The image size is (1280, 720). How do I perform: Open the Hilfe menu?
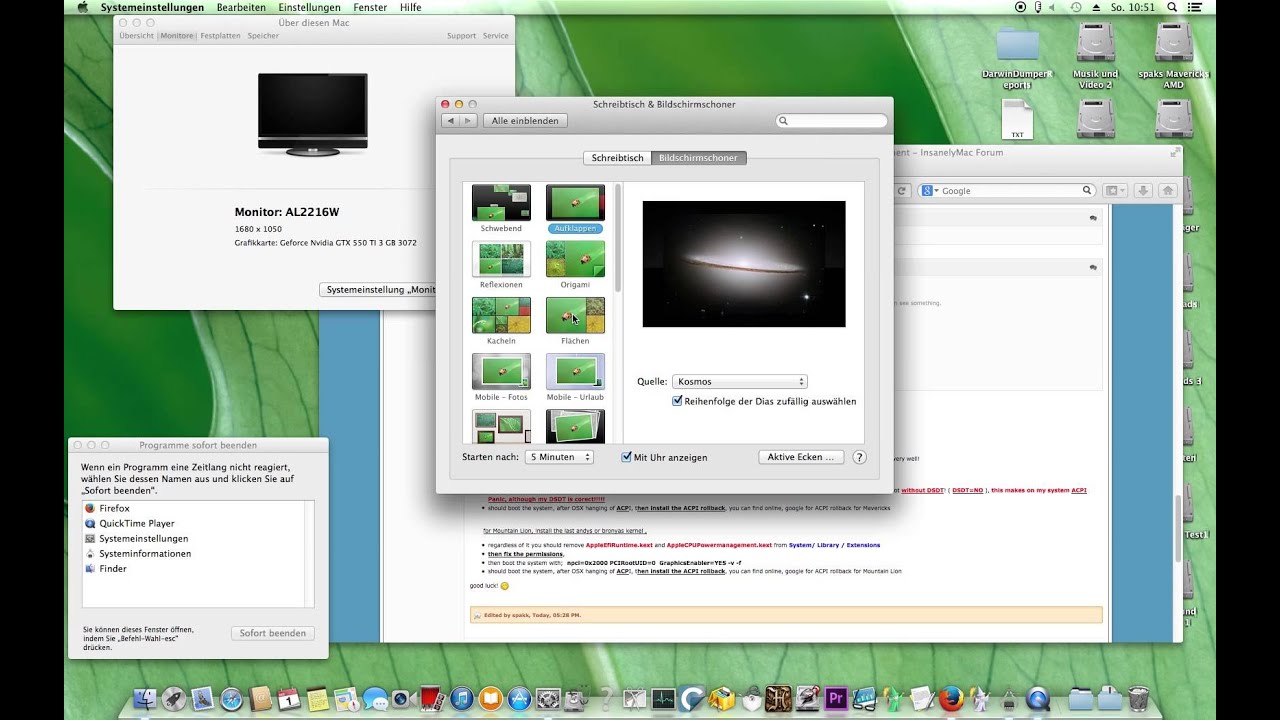tap(410, 7)
